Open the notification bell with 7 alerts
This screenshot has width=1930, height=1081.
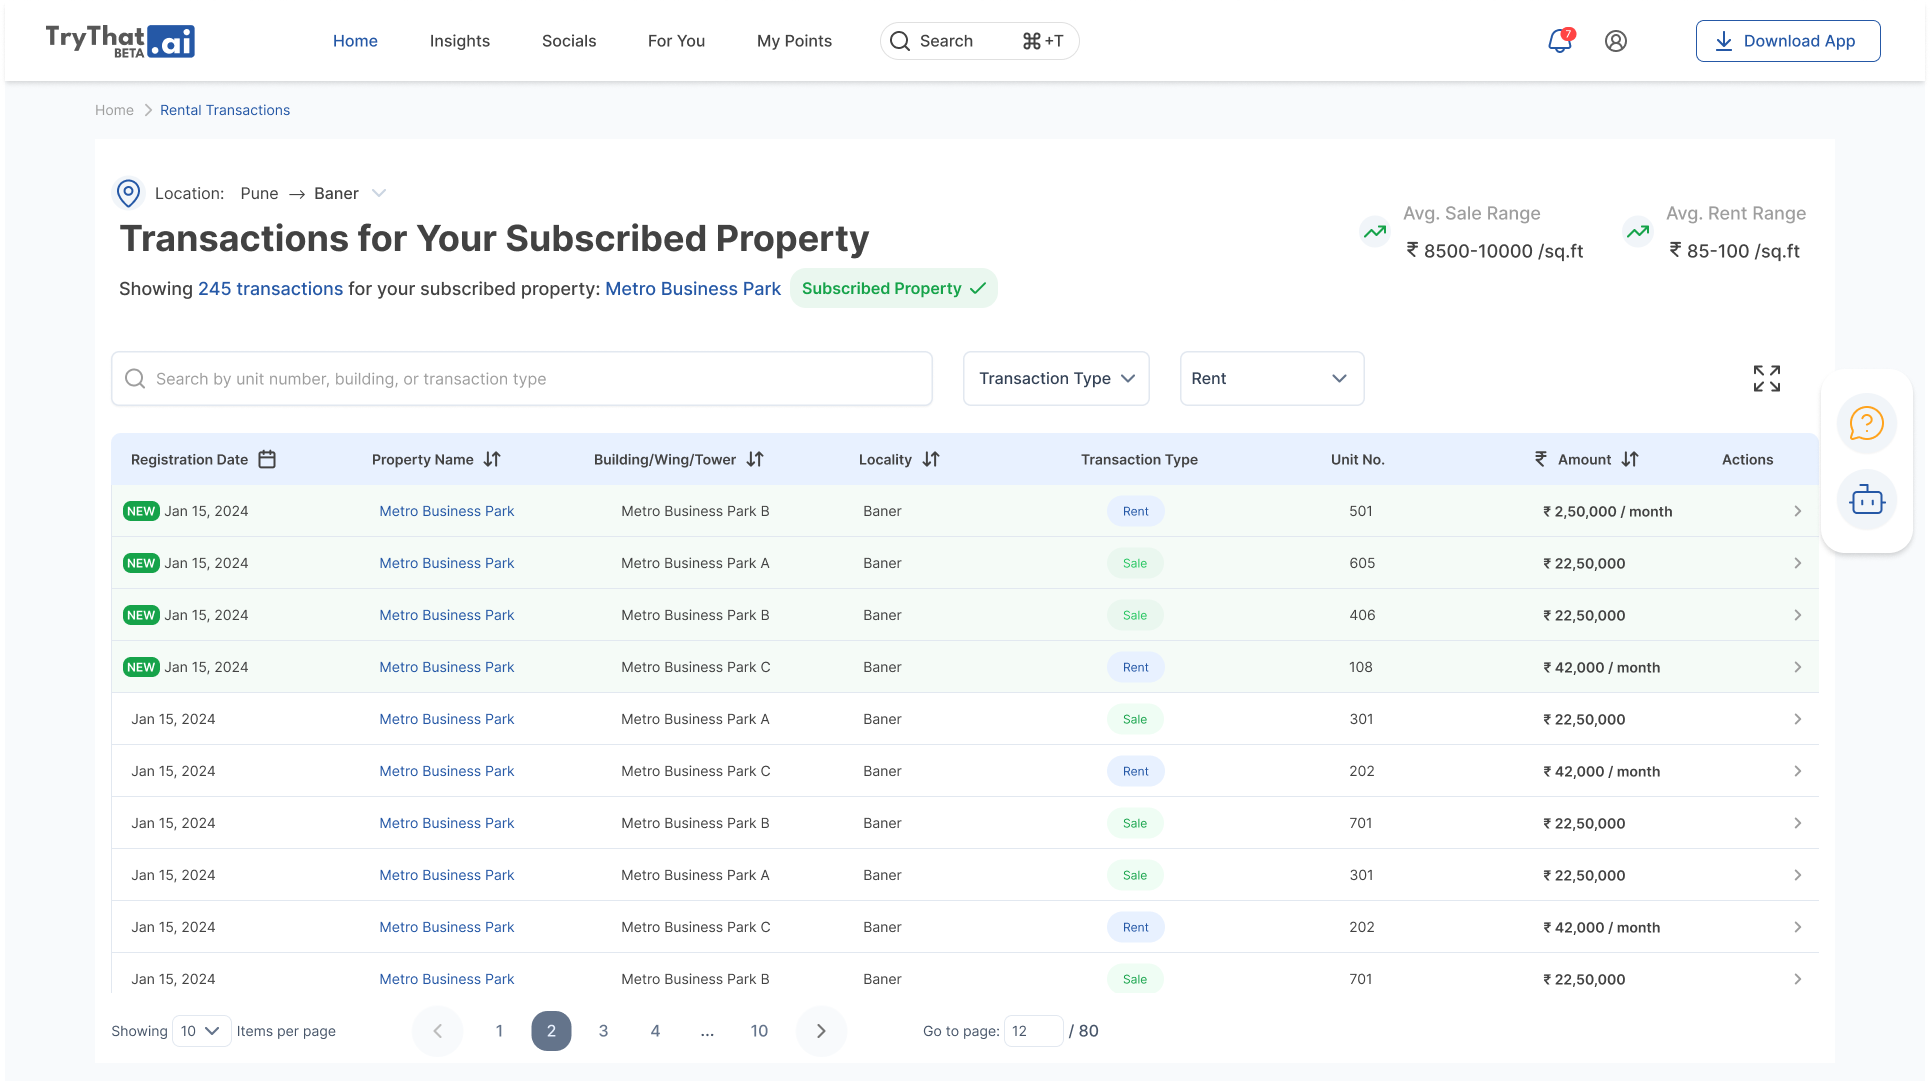(1558, 42)
